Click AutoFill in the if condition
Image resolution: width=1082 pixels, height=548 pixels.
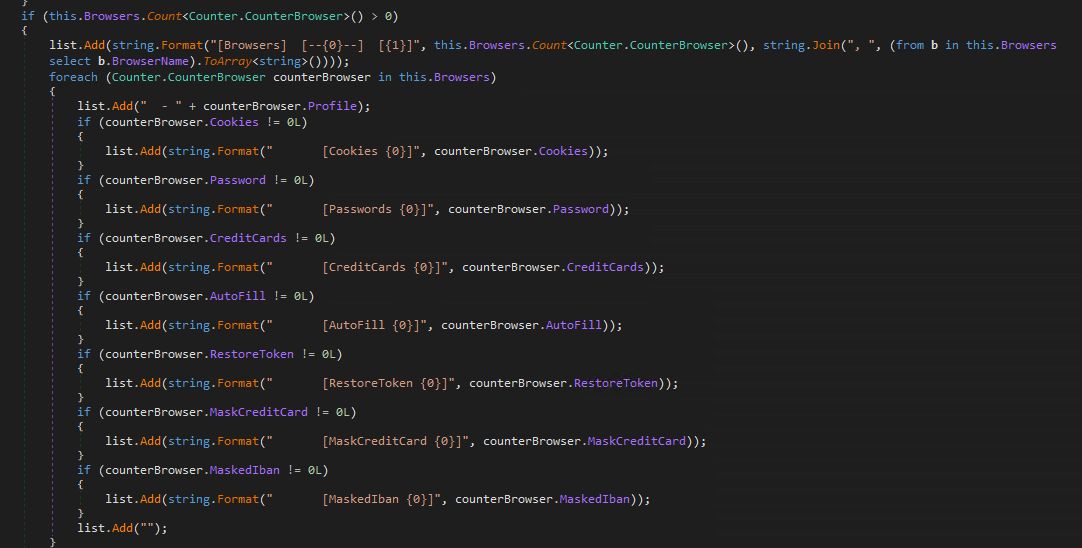pos(238,296)
